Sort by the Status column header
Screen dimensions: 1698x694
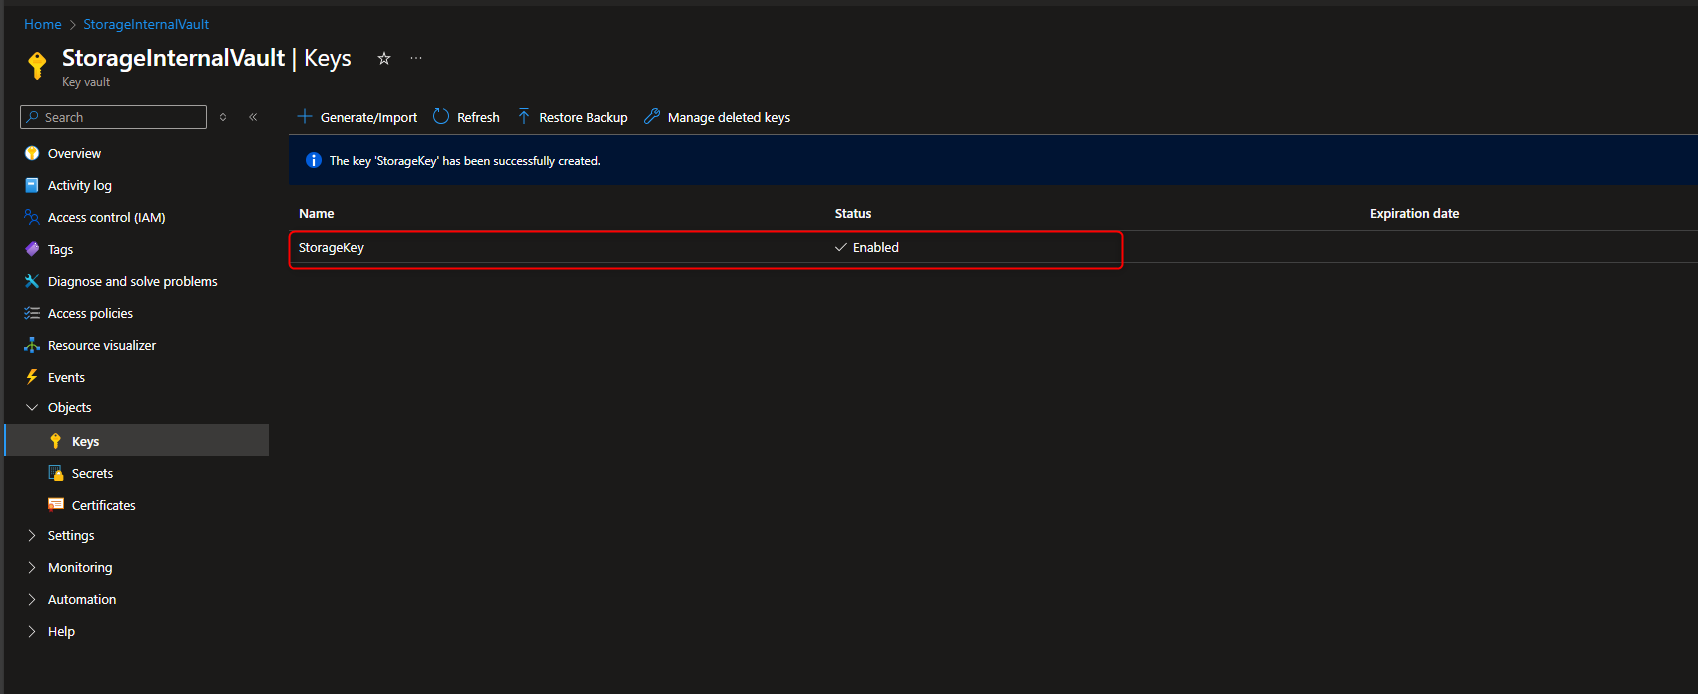click(x=853, y=213)
